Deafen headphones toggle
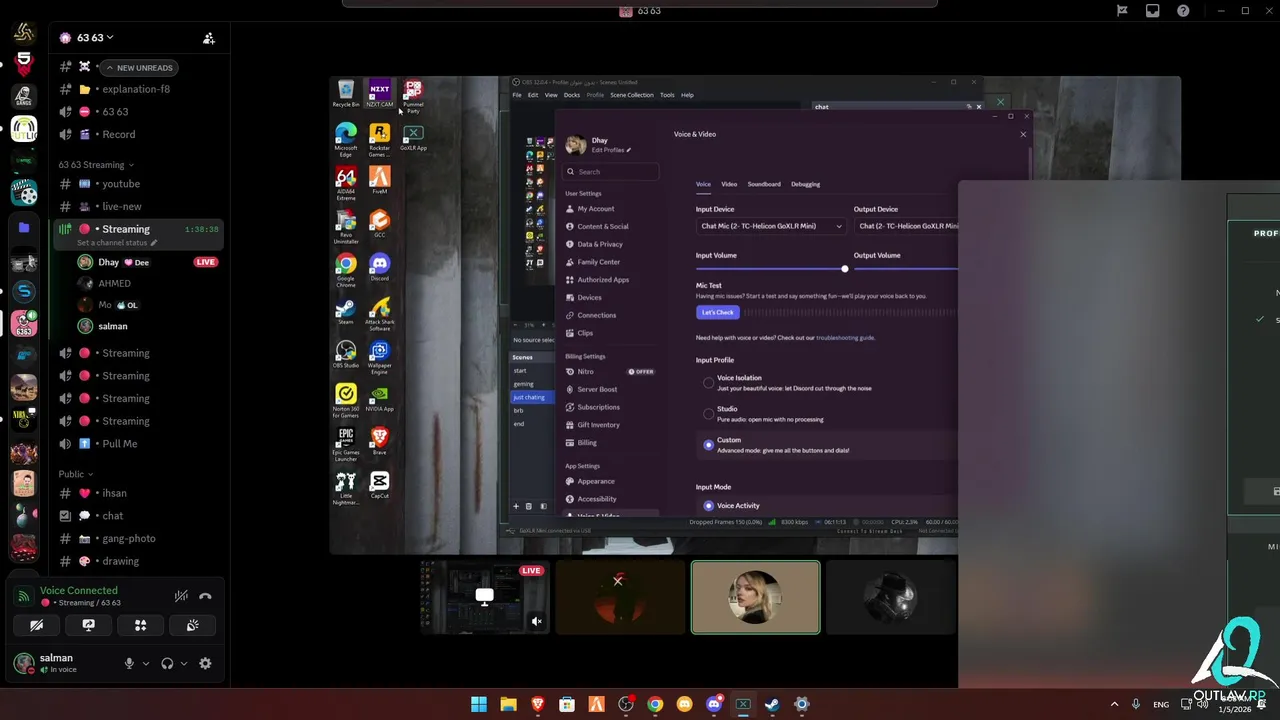 pyautogui.click(x=167, y=663)
